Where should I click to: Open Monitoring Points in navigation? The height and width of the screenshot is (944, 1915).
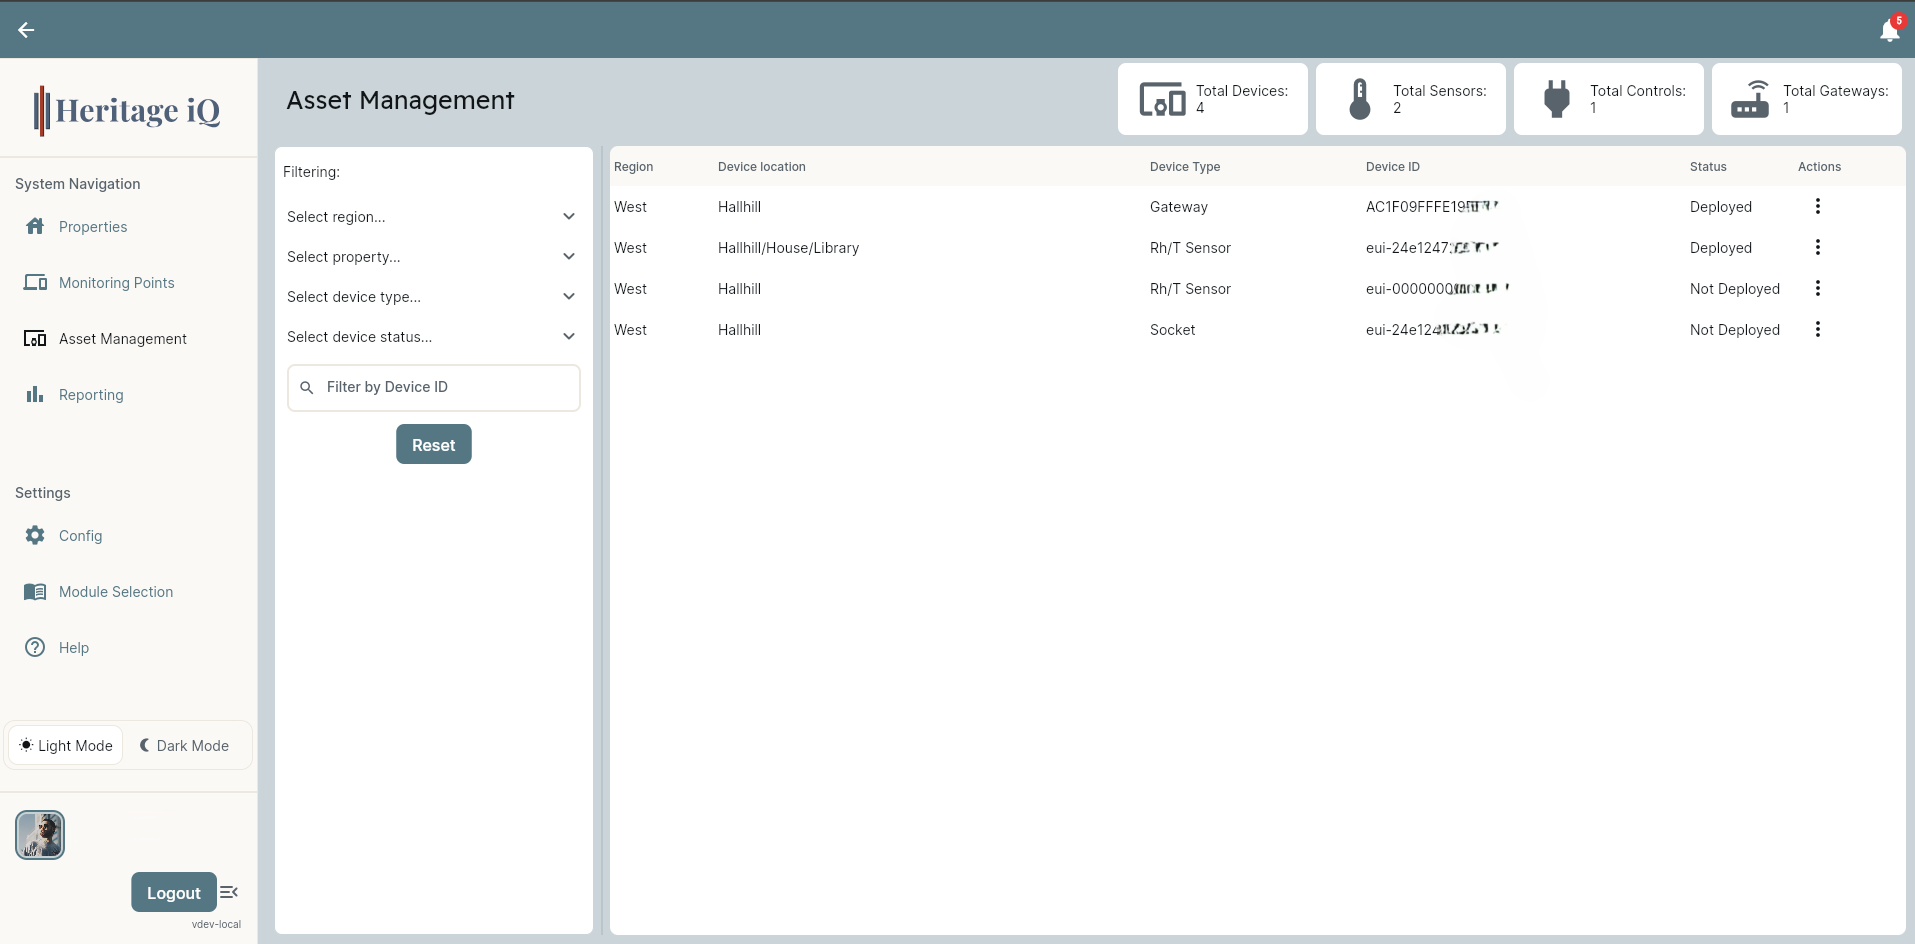click(116, 283)
